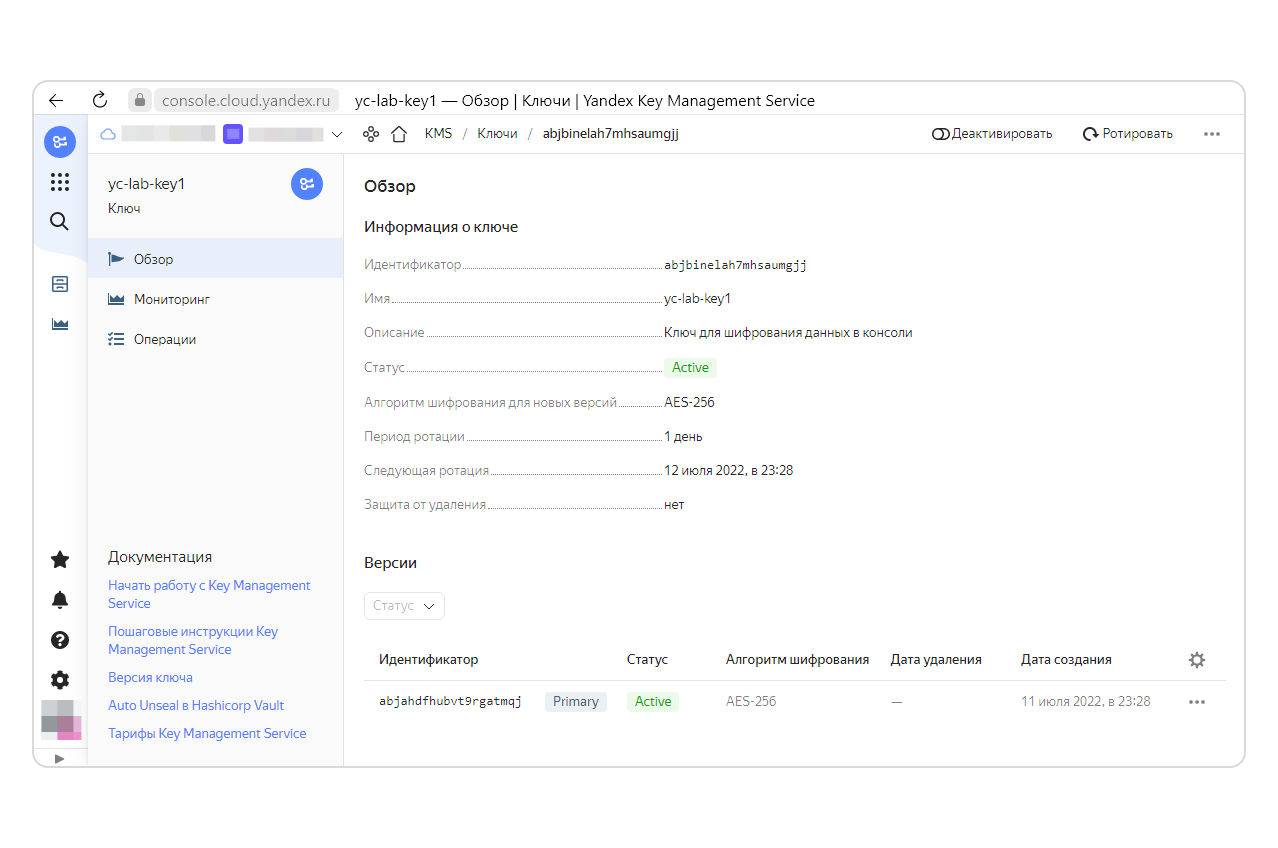This screenshot has height=848, width=1278.
Task: Click the Дата создания column header
Action: point(1066,660)
